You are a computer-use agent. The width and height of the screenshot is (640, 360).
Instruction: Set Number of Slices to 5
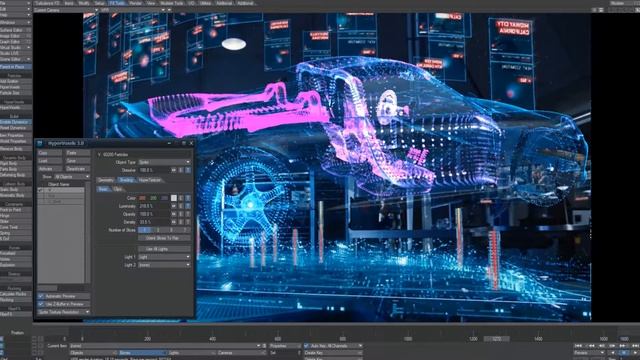click(x=171, y=230)
